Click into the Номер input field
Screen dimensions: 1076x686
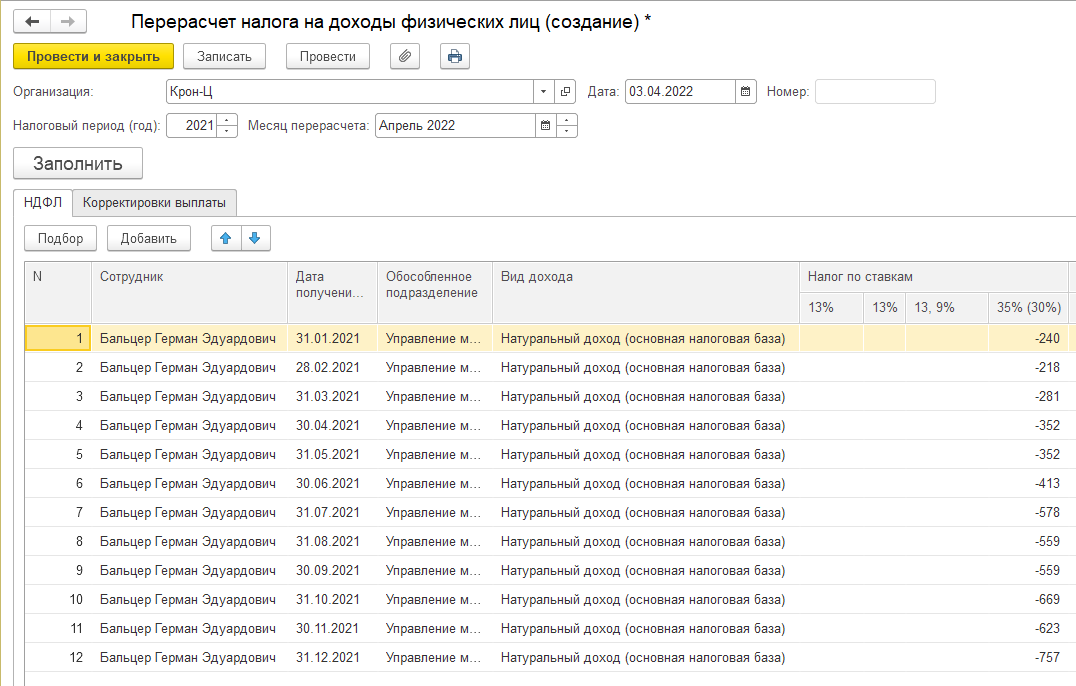tap(875, 92)
